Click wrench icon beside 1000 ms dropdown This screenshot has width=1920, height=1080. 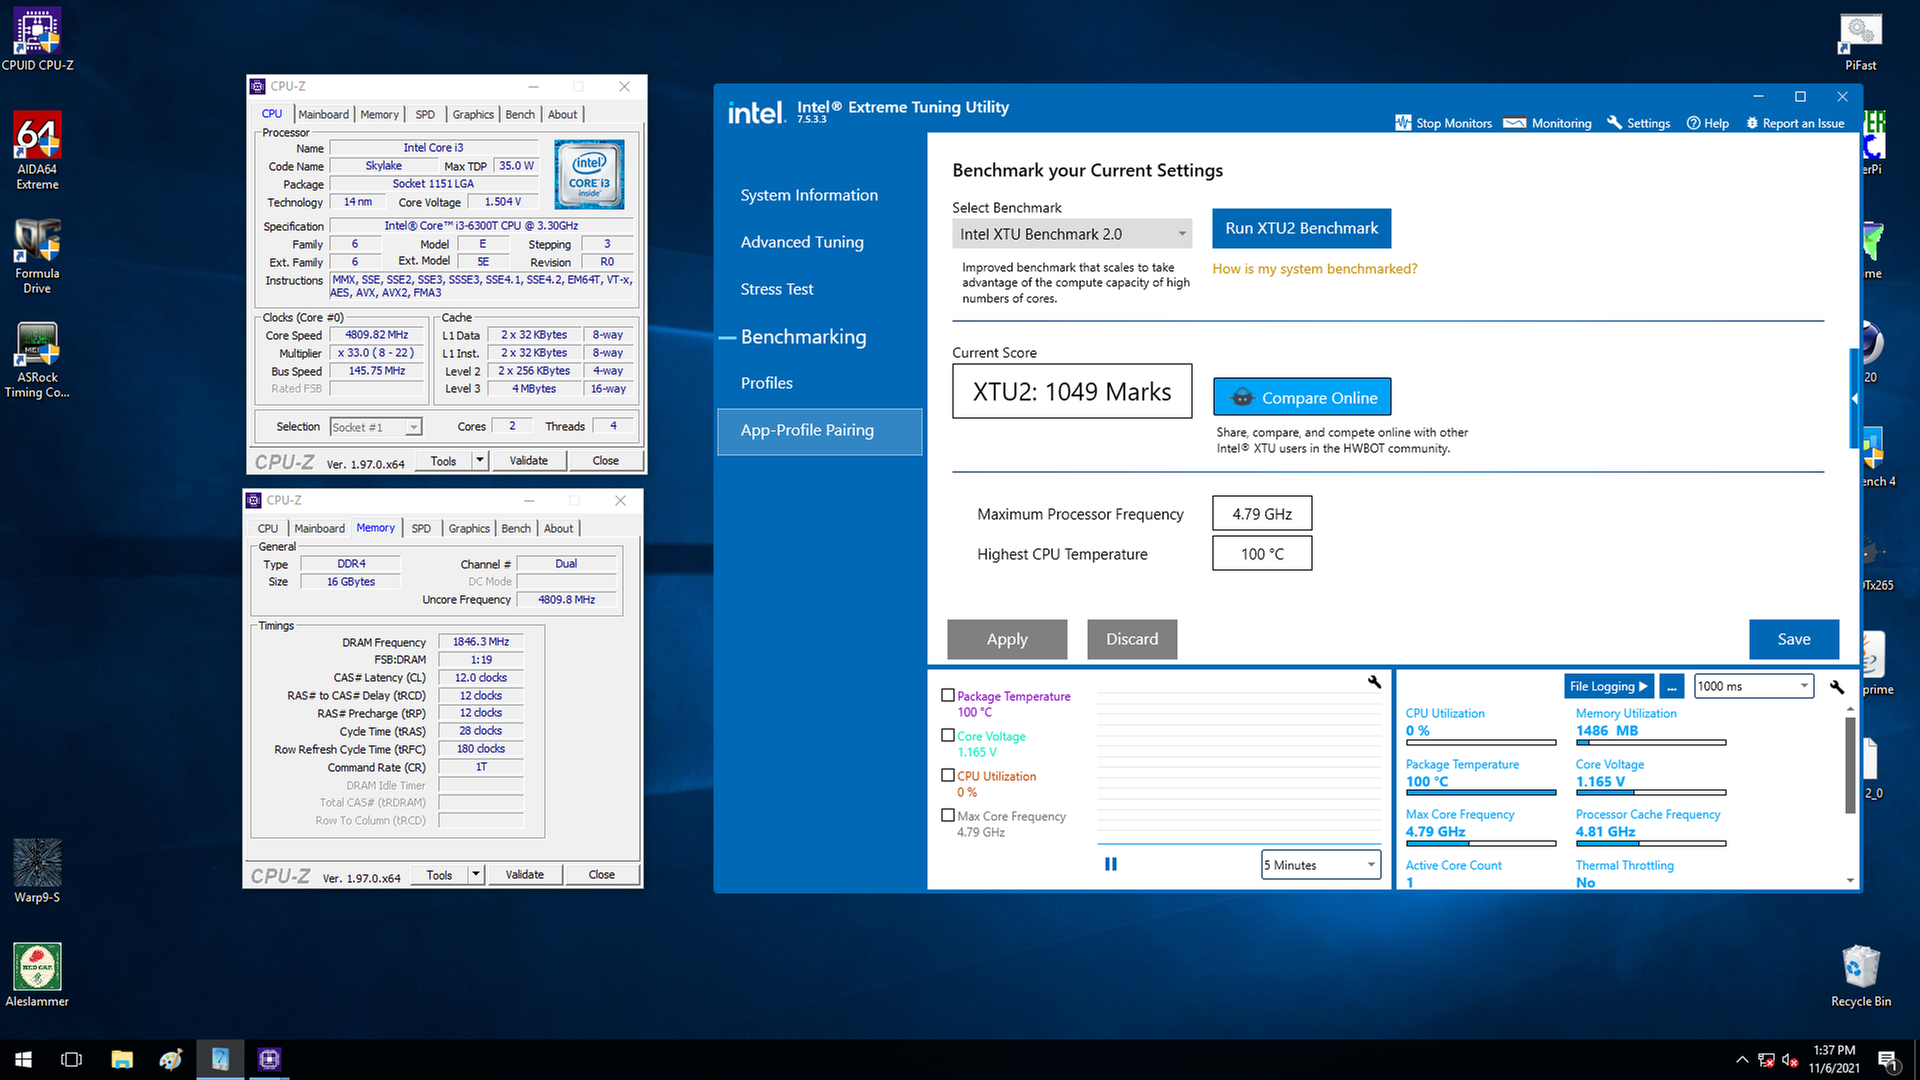point(1837,686)
